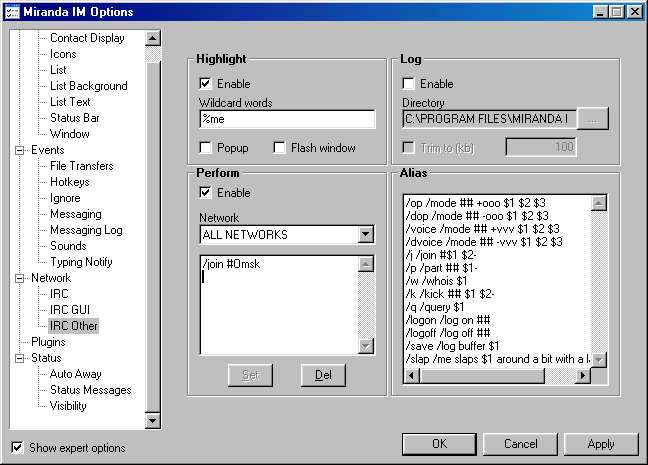Click the log directory browse (...) button
The height and width of the screenshot is (465, 648).
point(593,119)
